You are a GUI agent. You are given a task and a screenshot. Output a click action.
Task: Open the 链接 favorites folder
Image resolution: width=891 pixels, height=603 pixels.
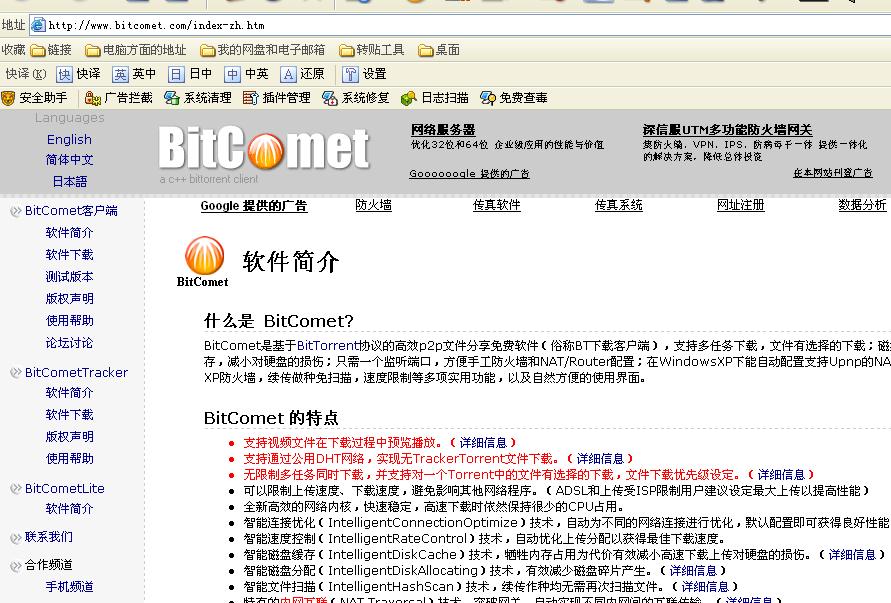point(51,50)
